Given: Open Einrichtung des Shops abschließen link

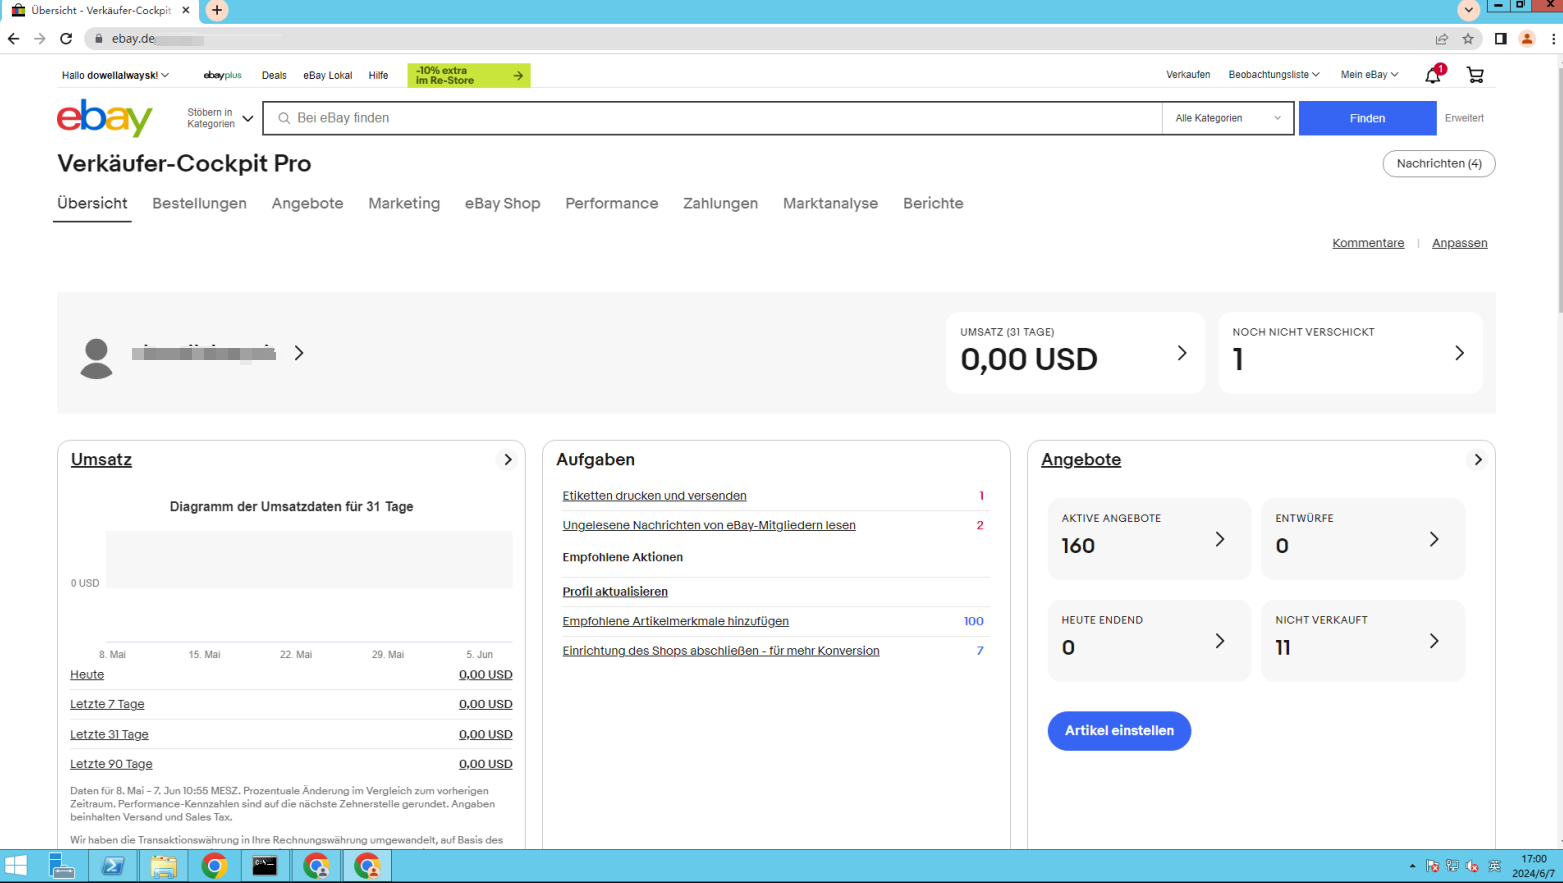Looking at the screenshot, I should click(x=721, y=651).
